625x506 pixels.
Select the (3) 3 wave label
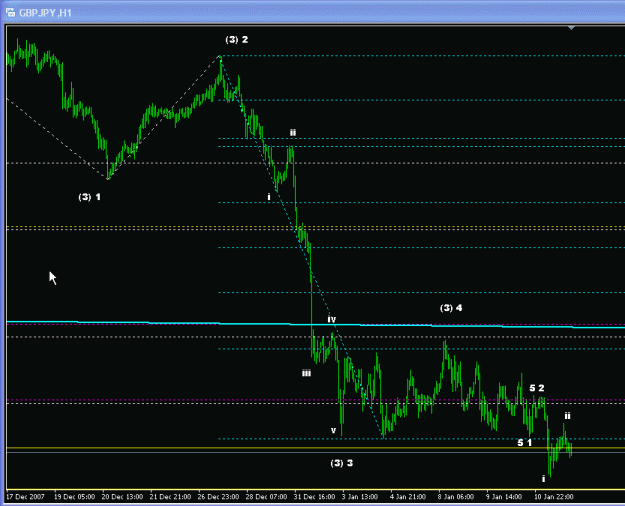[x=342, y=463]
